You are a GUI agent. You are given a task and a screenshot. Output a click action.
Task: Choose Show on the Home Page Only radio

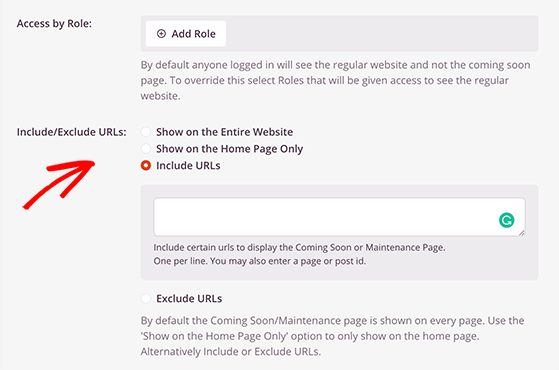tap(146, 148)
